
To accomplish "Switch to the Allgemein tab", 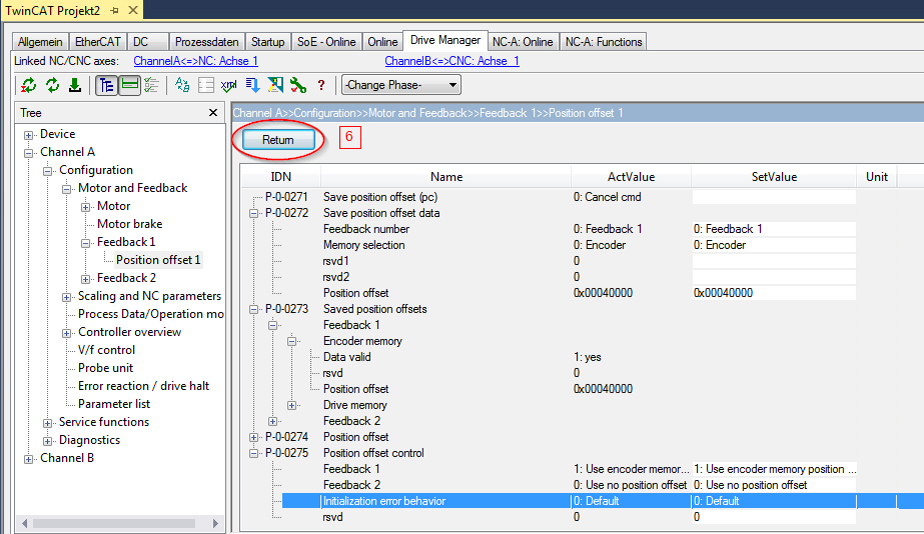I will 40,42.
